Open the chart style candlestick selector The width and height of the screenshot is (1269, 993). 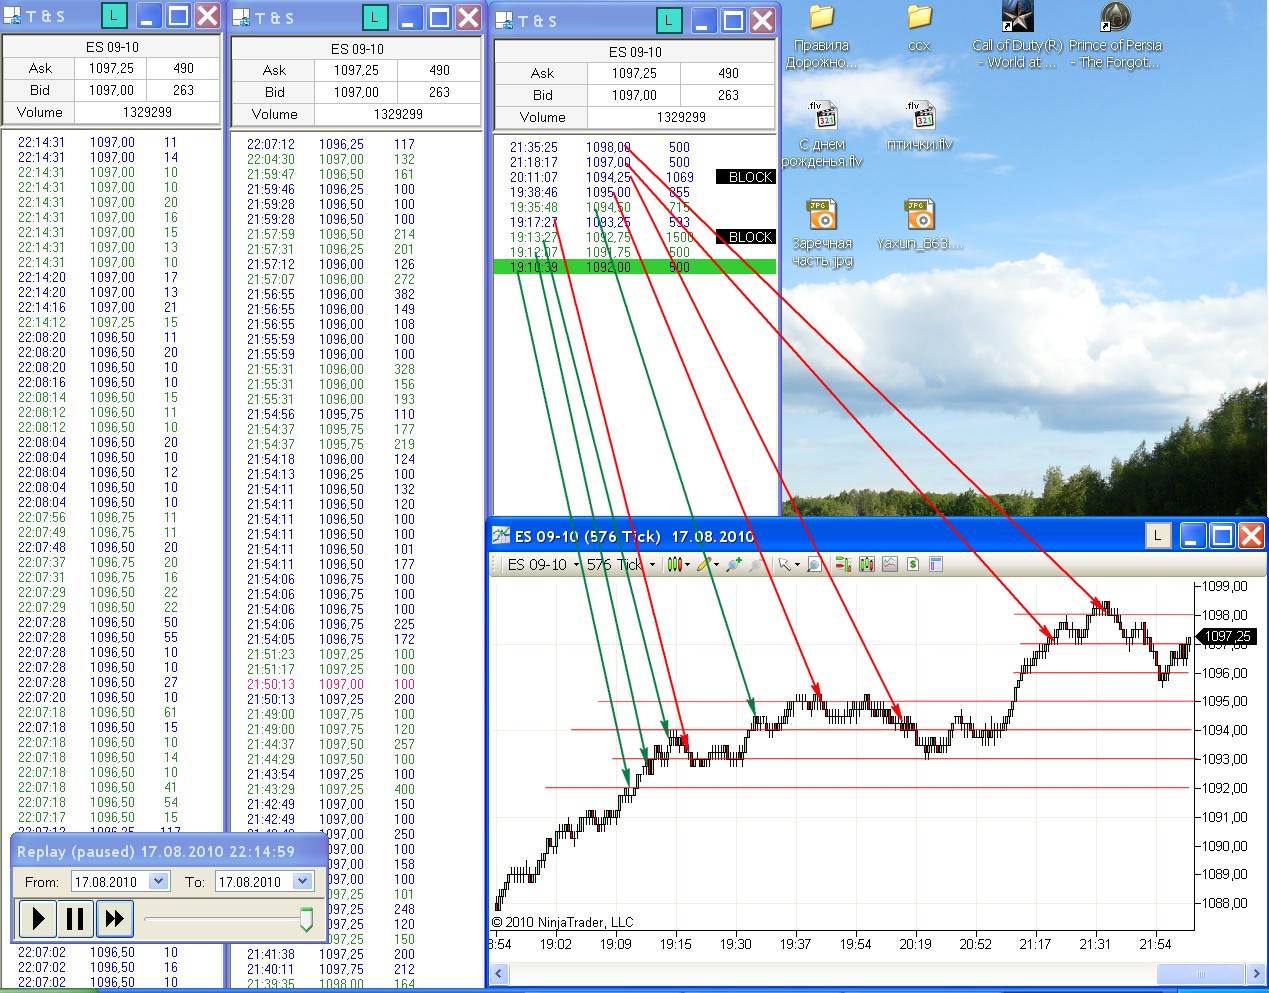pyautogui.click(x=676, y=565)
